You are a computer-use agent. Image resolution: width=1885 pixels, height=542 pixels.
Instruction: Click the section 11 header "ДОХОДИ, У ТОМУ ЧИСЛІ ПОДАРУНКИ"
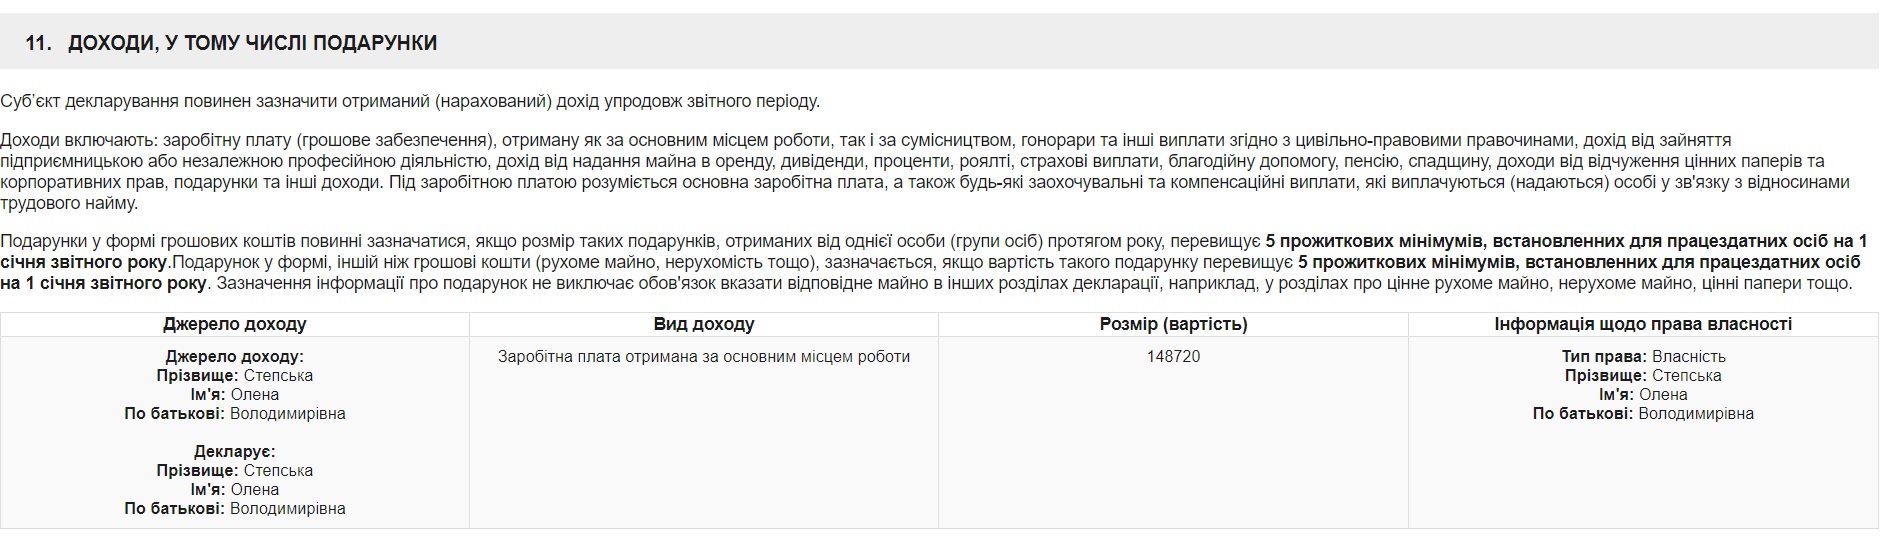(x=252, y=43)
